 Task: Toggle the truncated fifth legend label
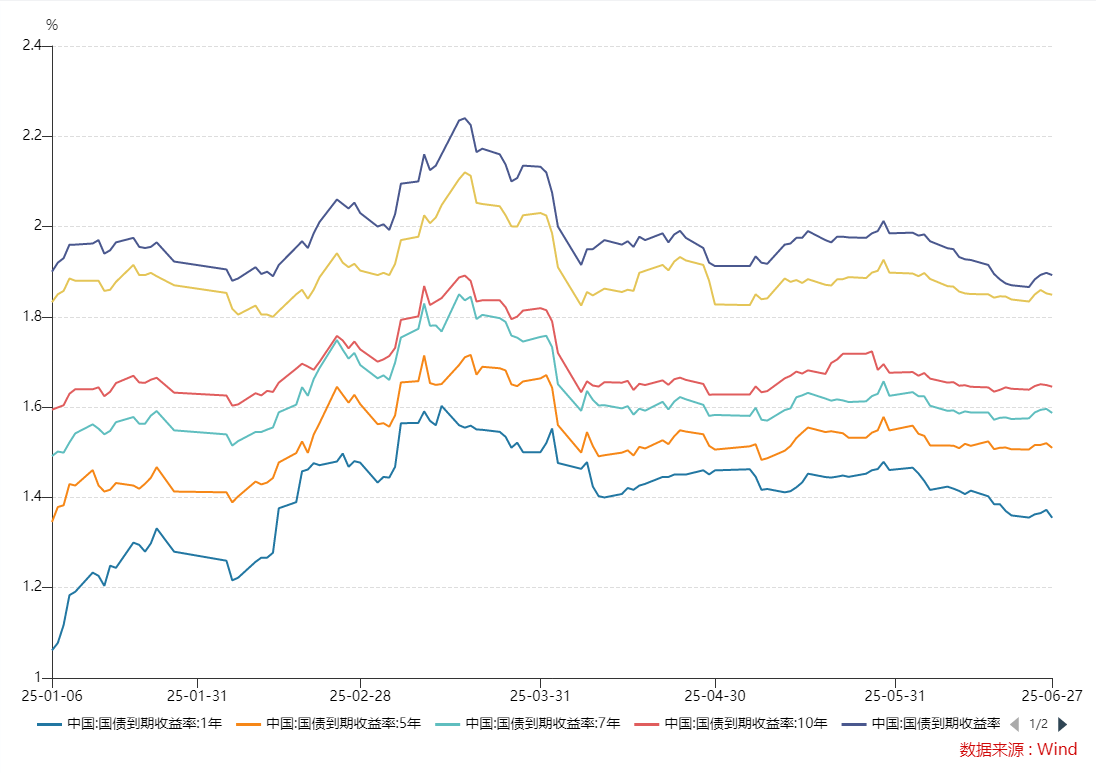point(935,724)
